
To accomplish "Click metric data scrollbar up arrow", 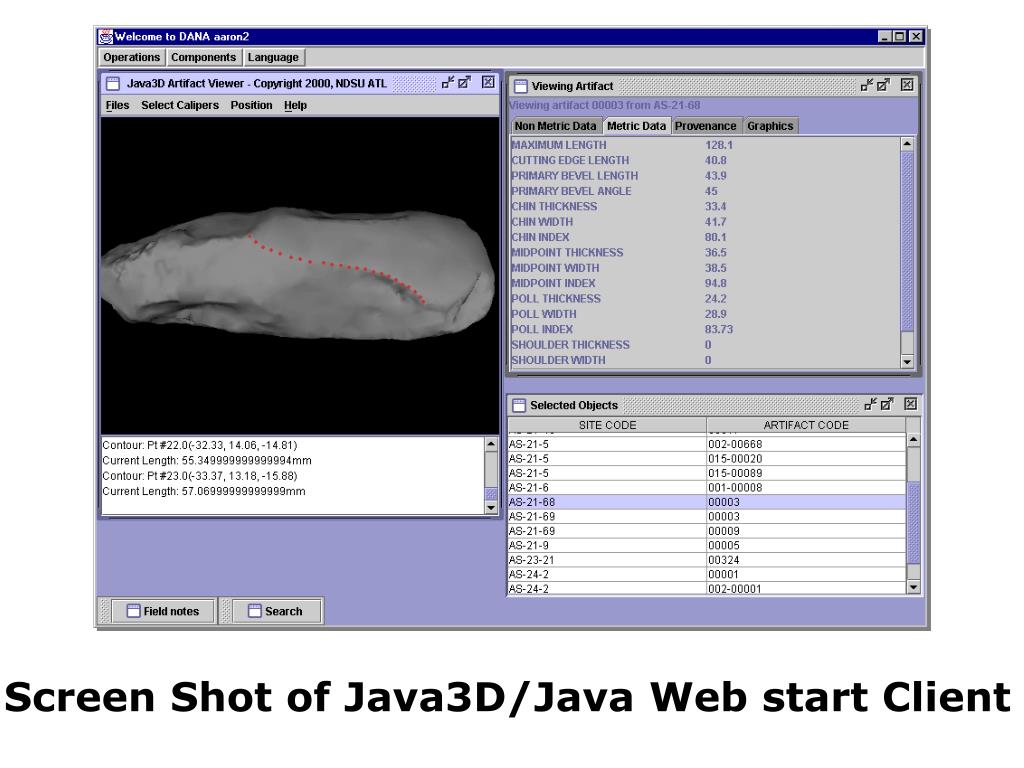I will point(906,144).
